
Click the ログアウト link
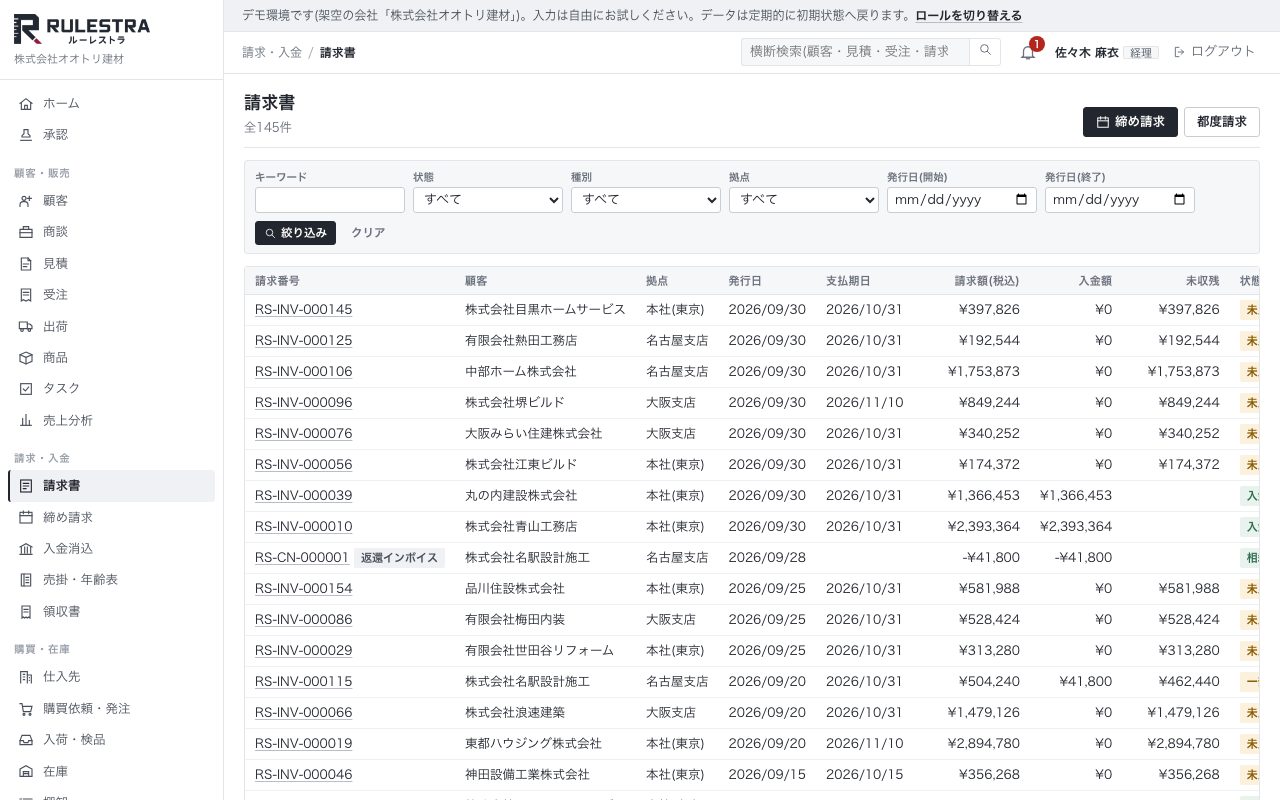[x=1214, y=52]
